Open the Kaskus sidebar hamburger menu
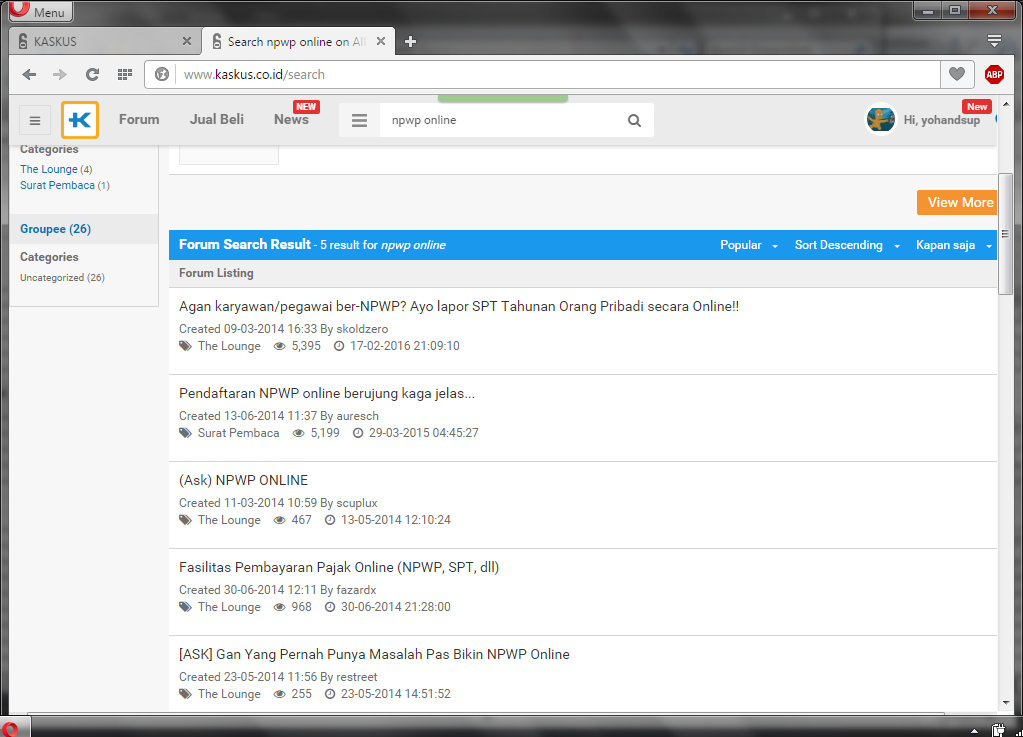This screenshot has height=737, width=1023. 35,121
